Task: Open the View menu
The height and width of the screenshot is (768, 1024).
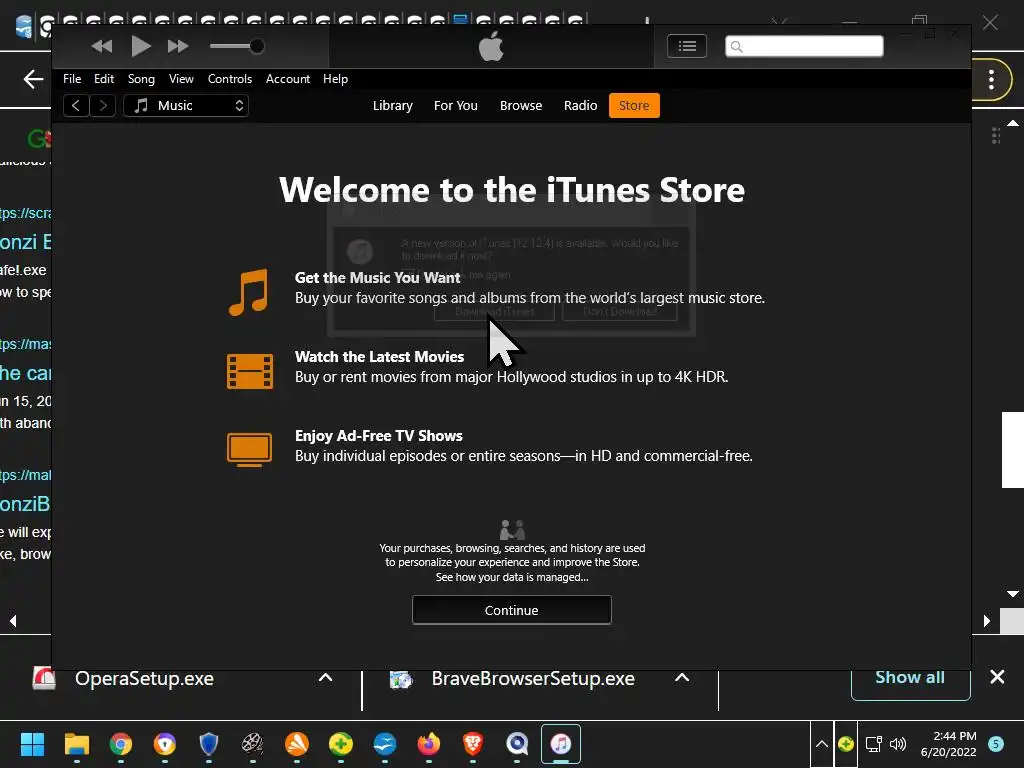Action: click(x=181, y=79)
